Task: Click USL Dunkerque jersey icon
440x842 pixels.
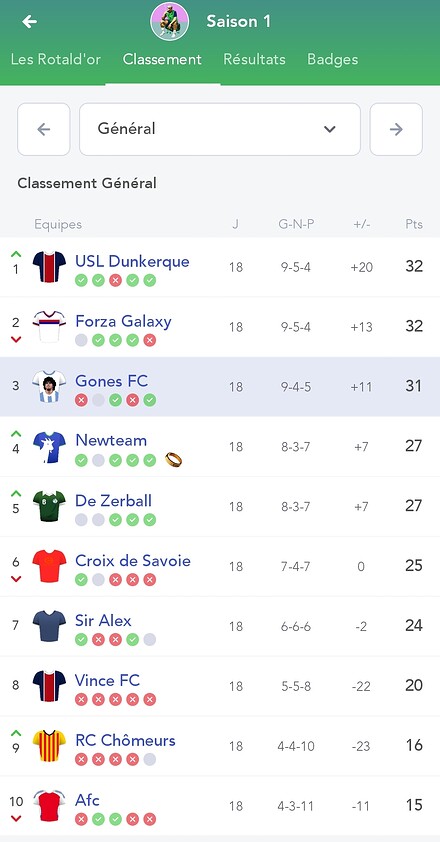Action: click(x=49, y=266)
